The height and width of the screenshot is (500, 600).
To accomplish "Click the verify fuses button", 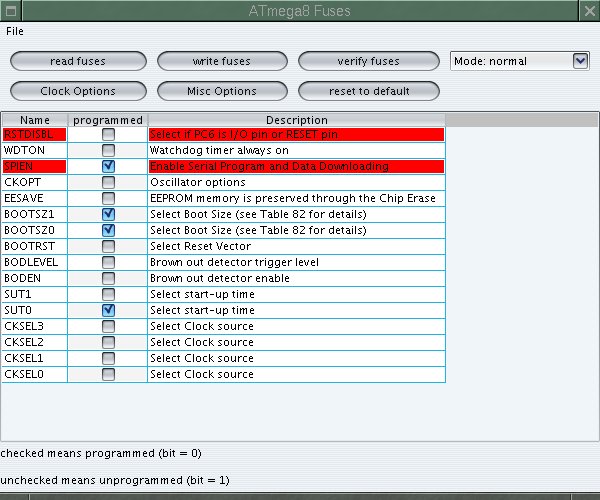I will pos(369,61).
